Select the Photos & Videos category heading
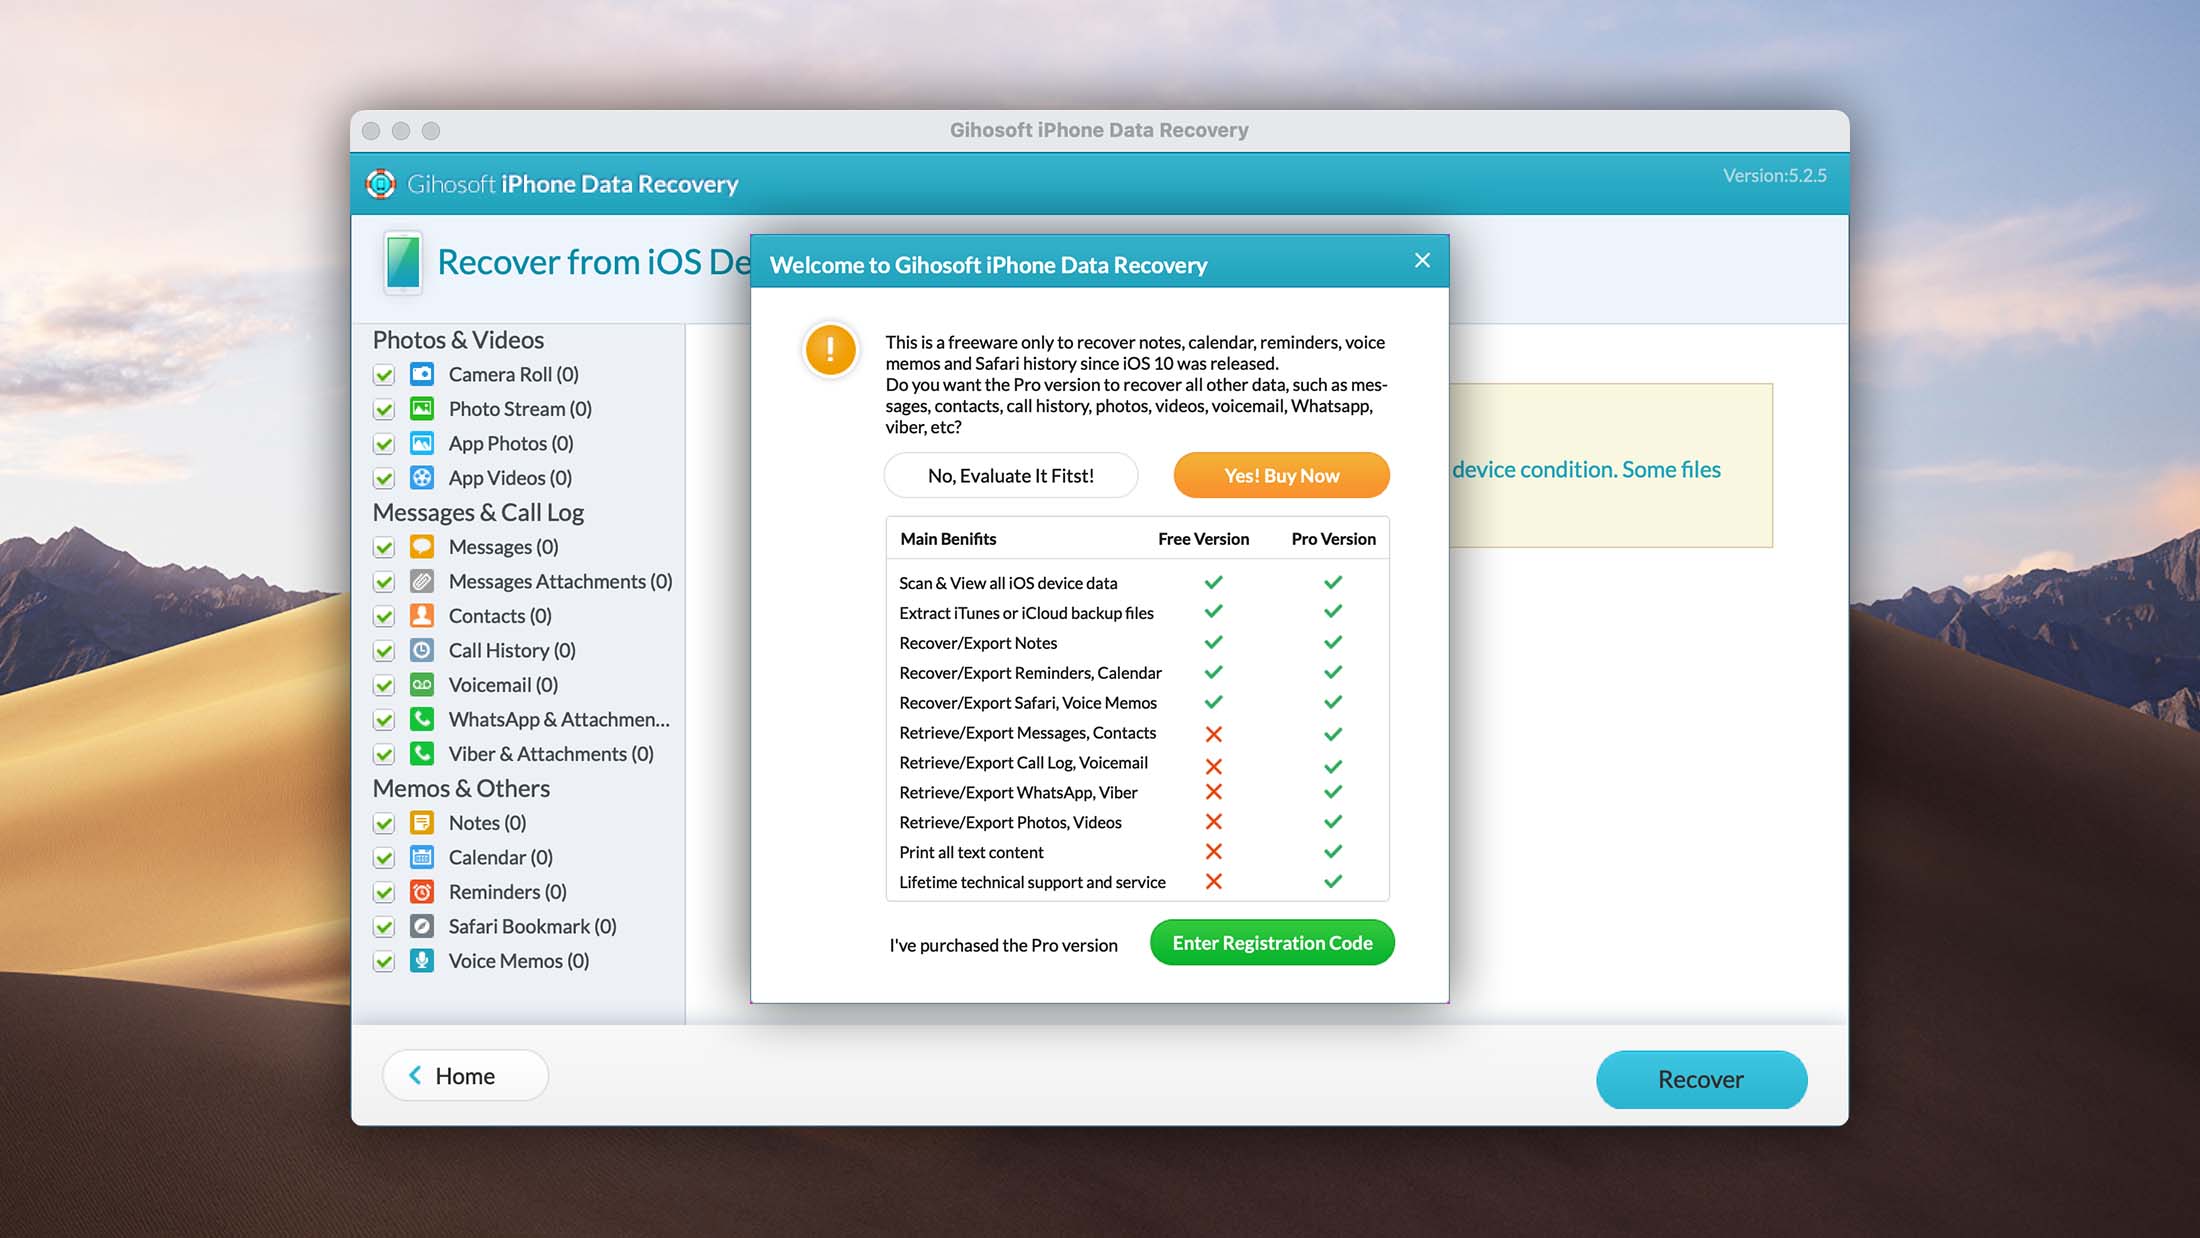The image size is (2200, 1238). coord(458,340)
